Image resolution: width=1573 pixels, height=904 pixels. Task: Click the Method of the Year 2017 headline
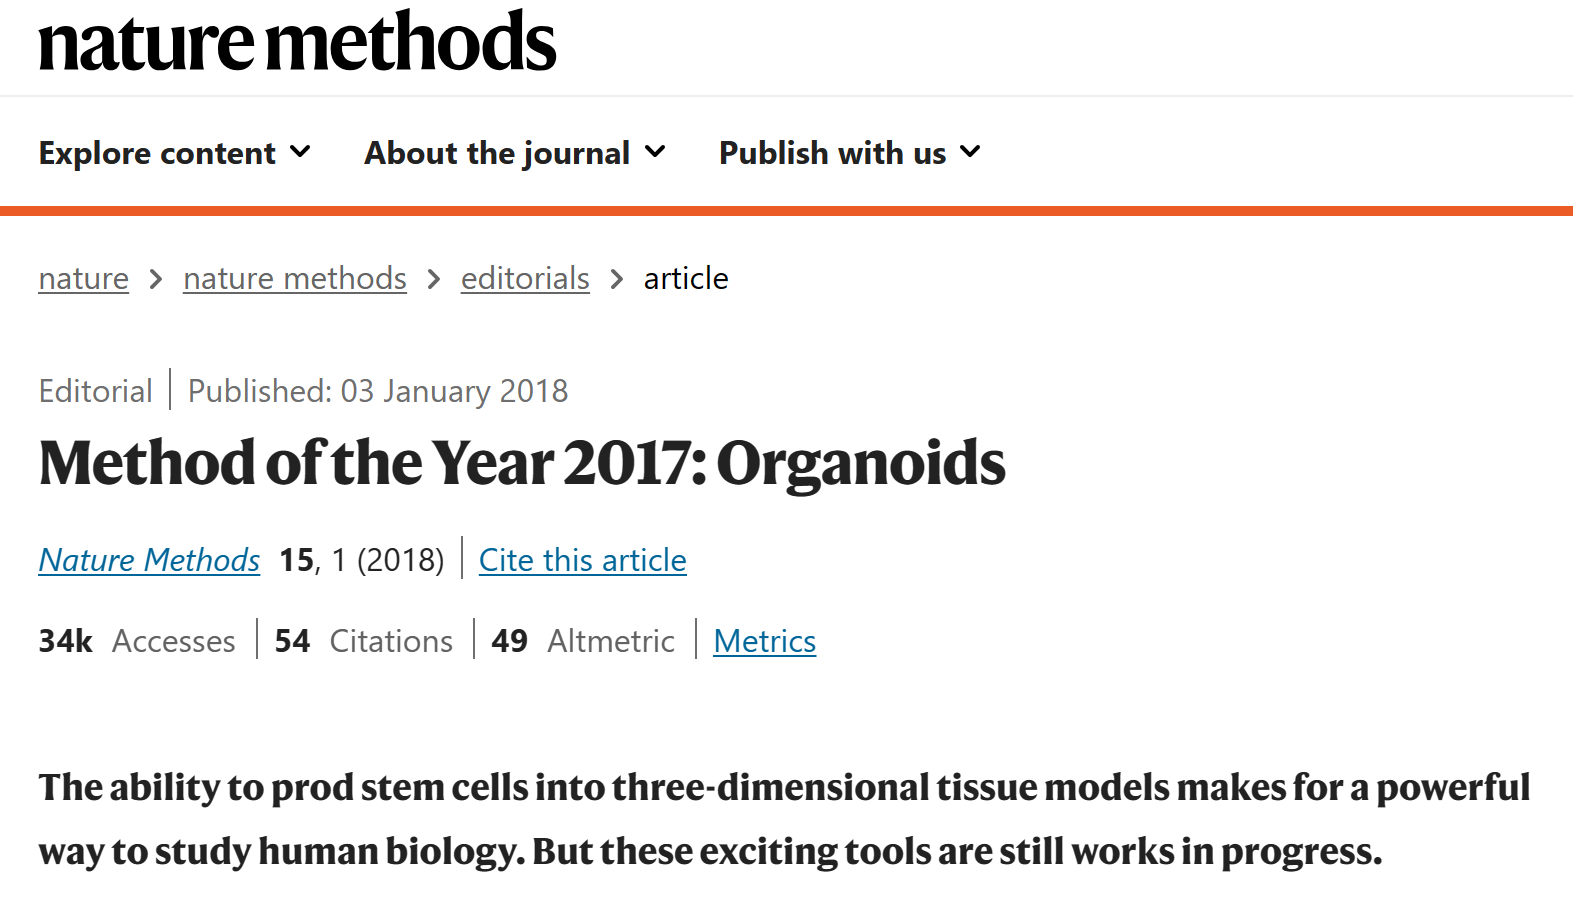click(522, 463)
